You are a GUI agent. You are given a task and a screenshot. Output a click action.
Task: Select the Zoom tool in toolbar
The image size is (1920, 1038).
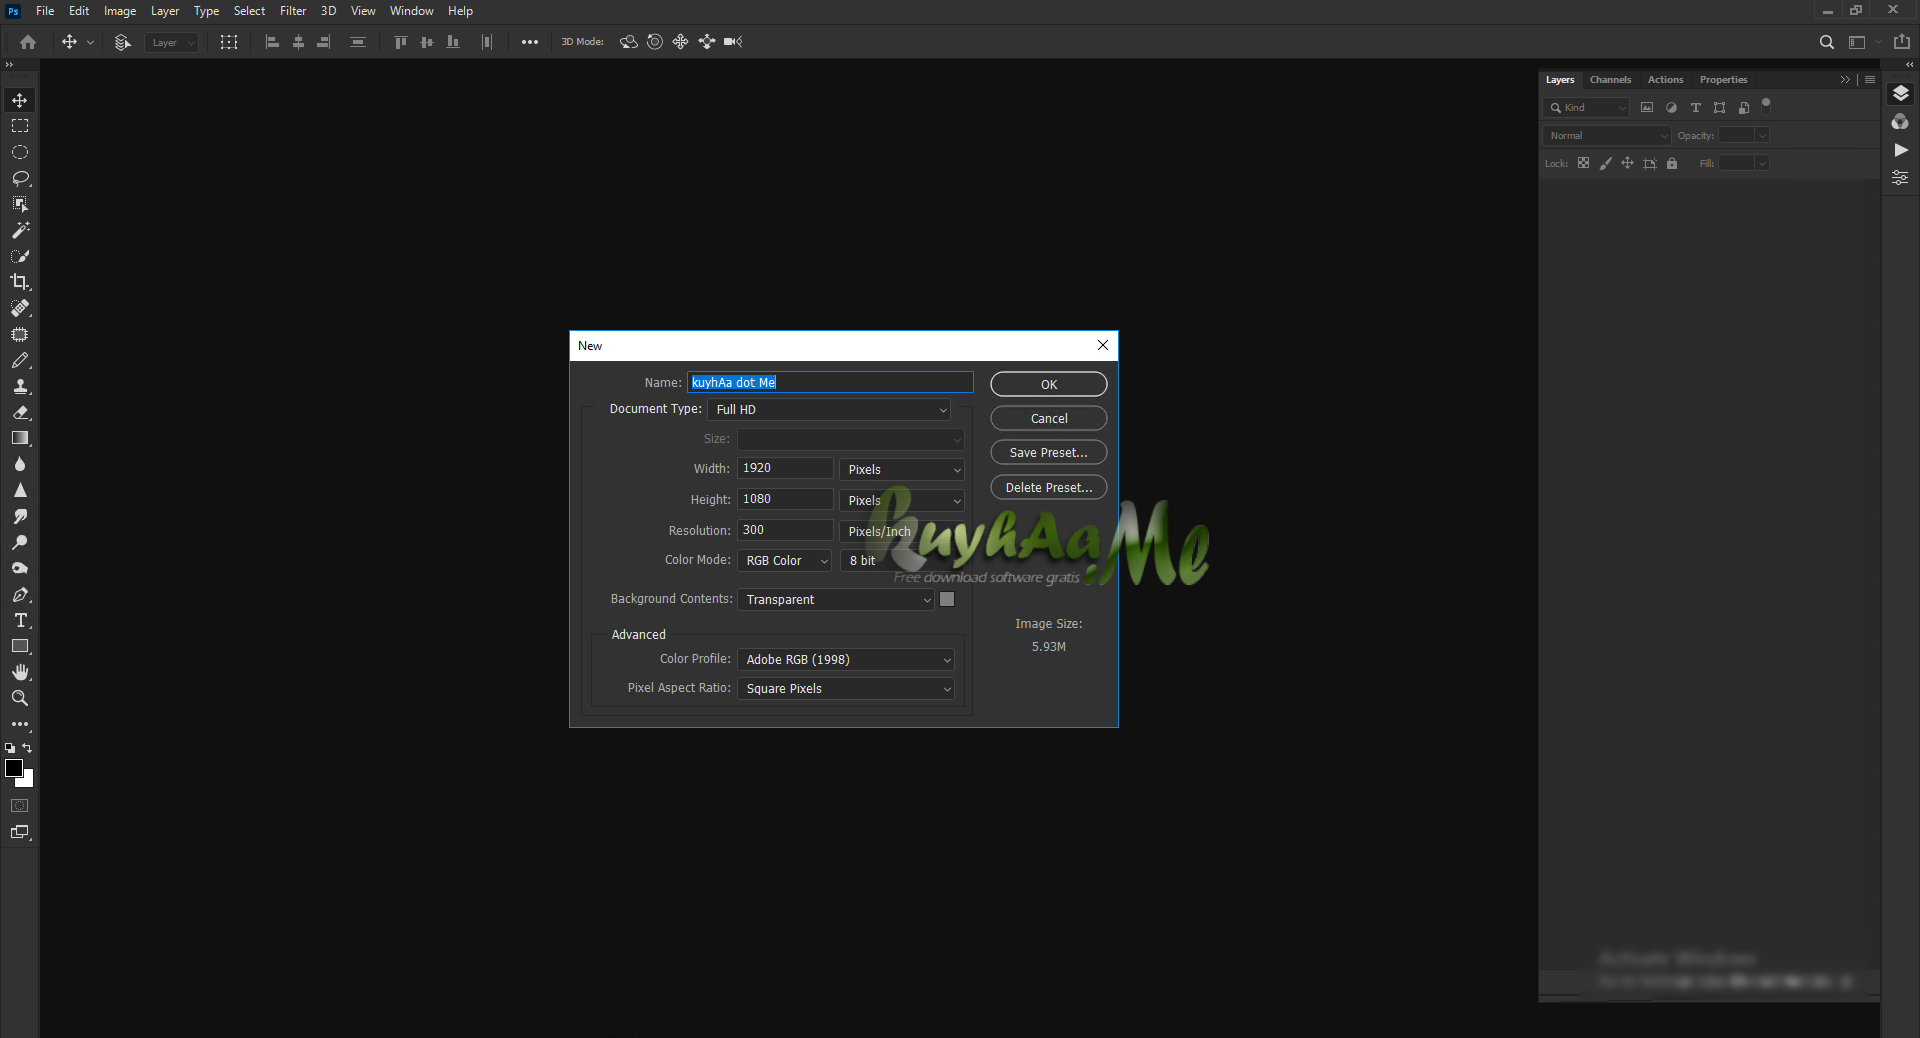[20, 698]
